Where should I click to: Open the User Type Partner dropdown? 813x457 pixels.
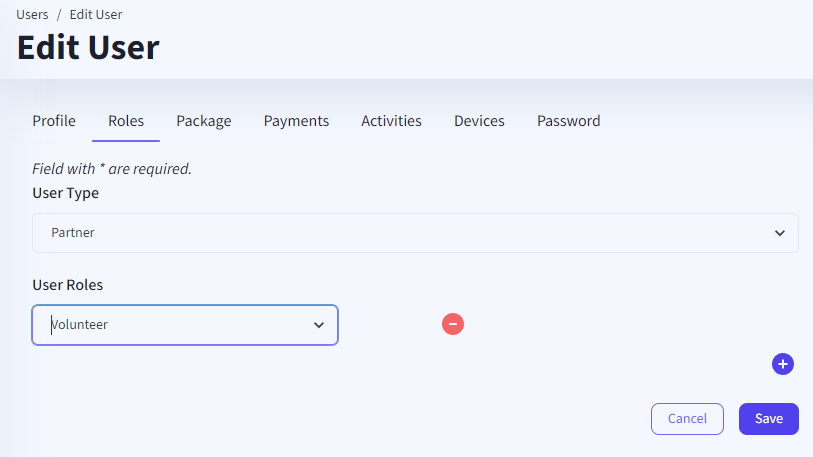[415, 233]
